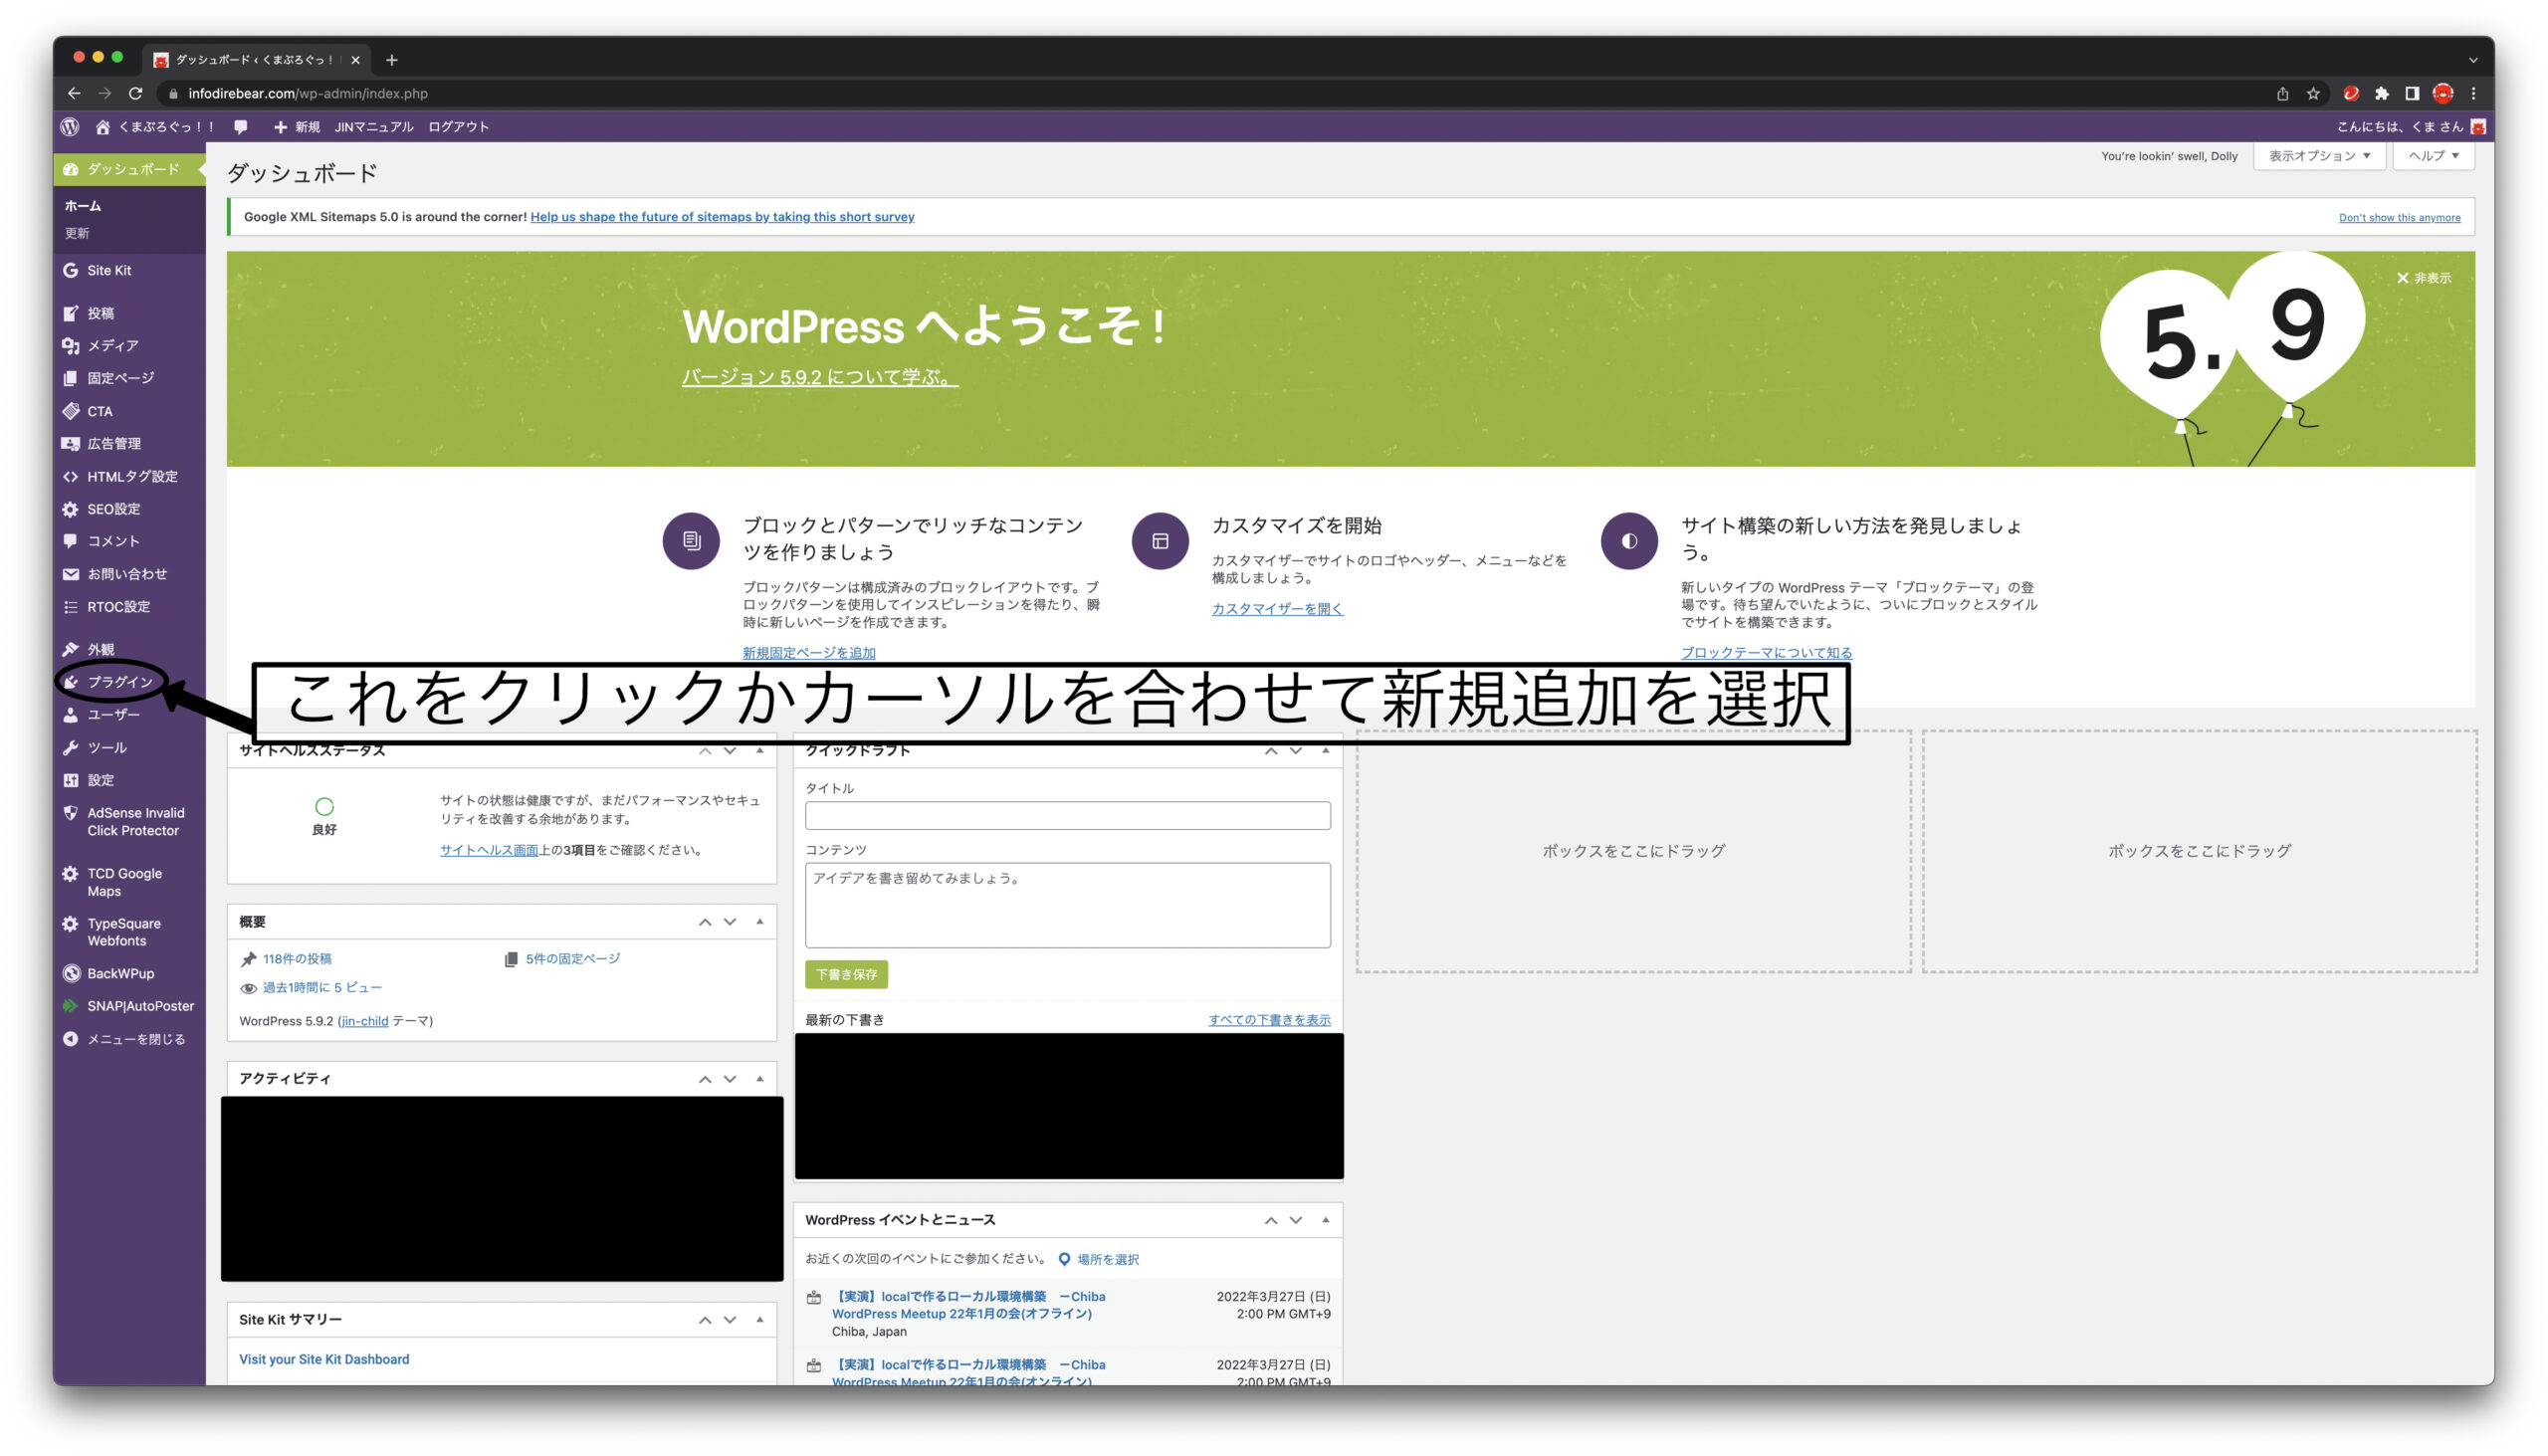Open 更新 (Updates) submenu item
The image size is (2548, 1456).
click(77, 233)
